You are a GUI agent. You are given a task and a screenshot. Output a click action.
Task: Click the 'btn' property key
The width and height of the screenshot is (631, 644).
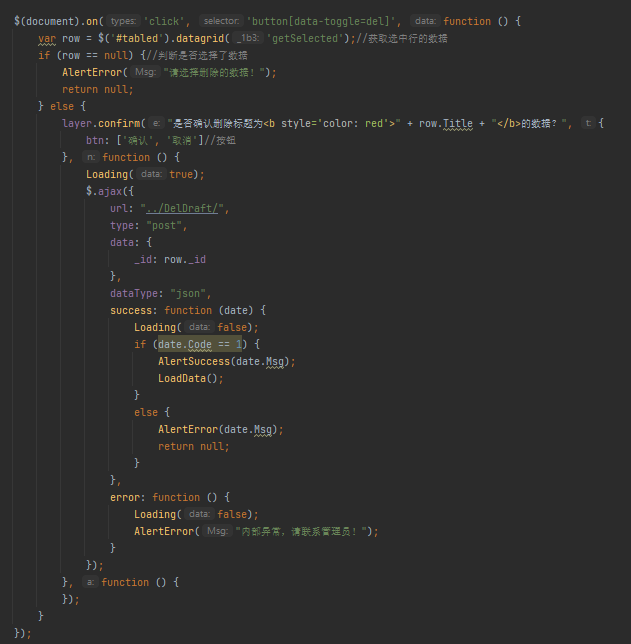pyautogui.click(x=95, y=140)
